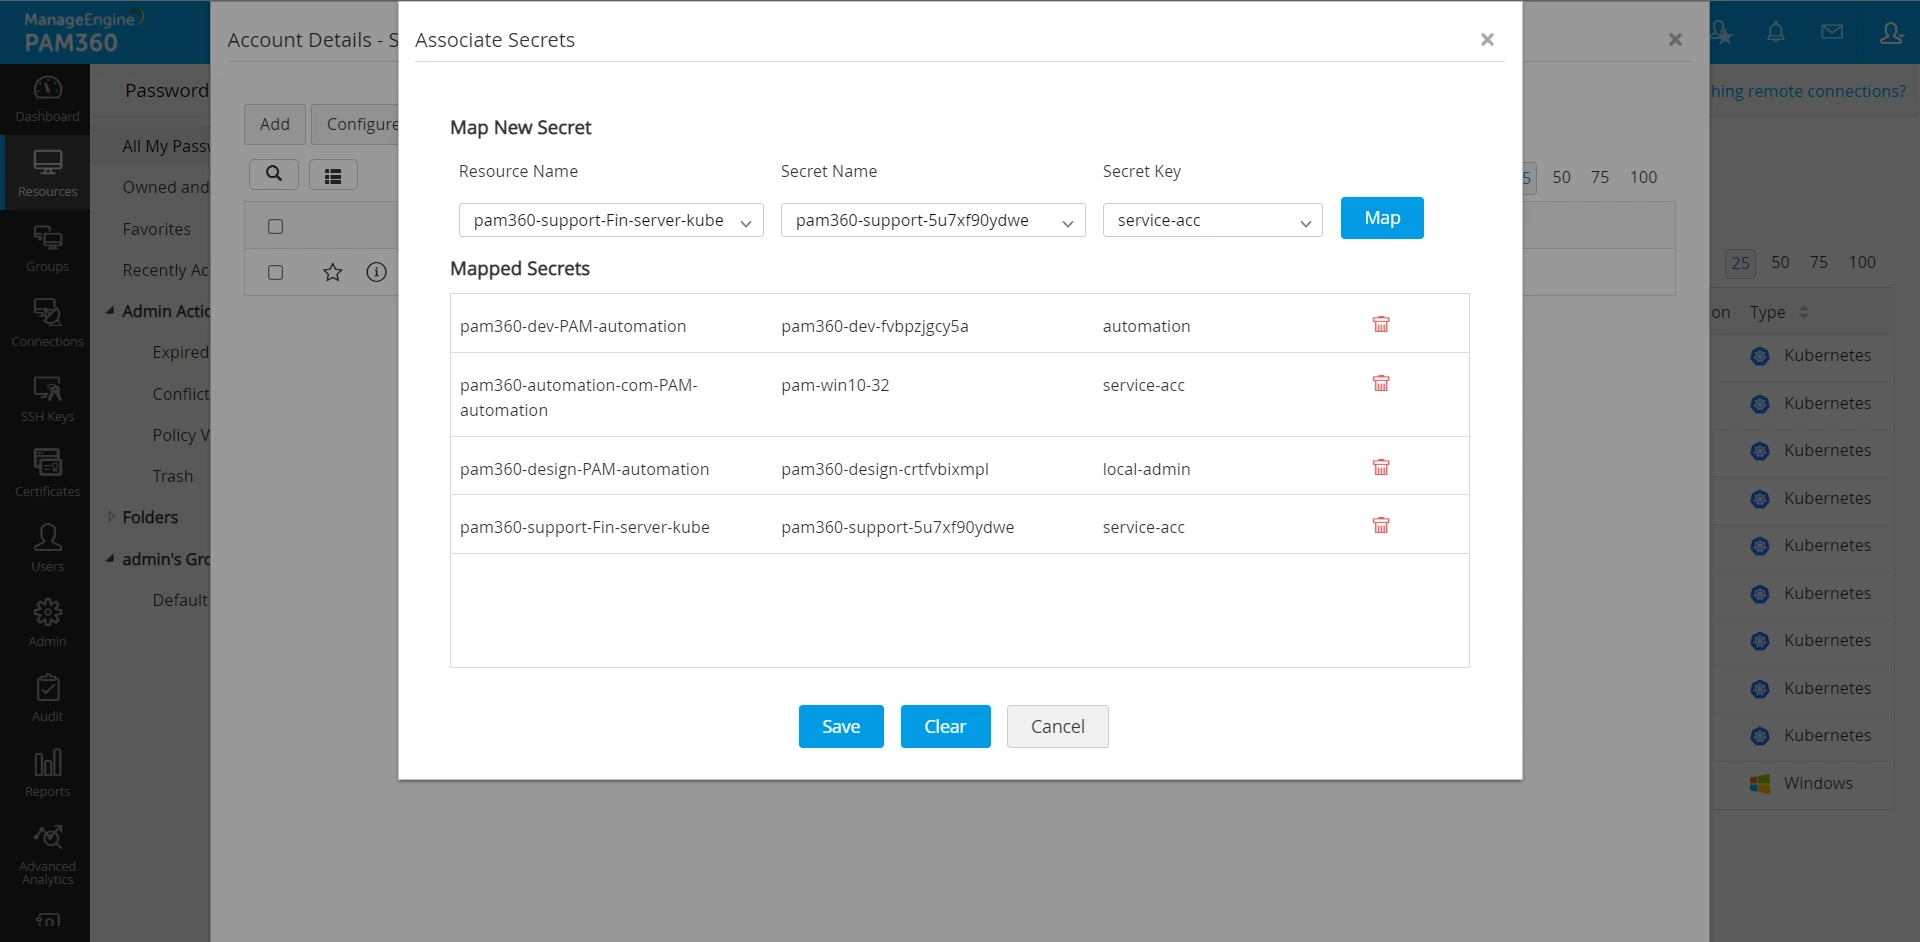Check the account row checkbox
Viewport: 1920px width, 942px height.
pos(276,272)
